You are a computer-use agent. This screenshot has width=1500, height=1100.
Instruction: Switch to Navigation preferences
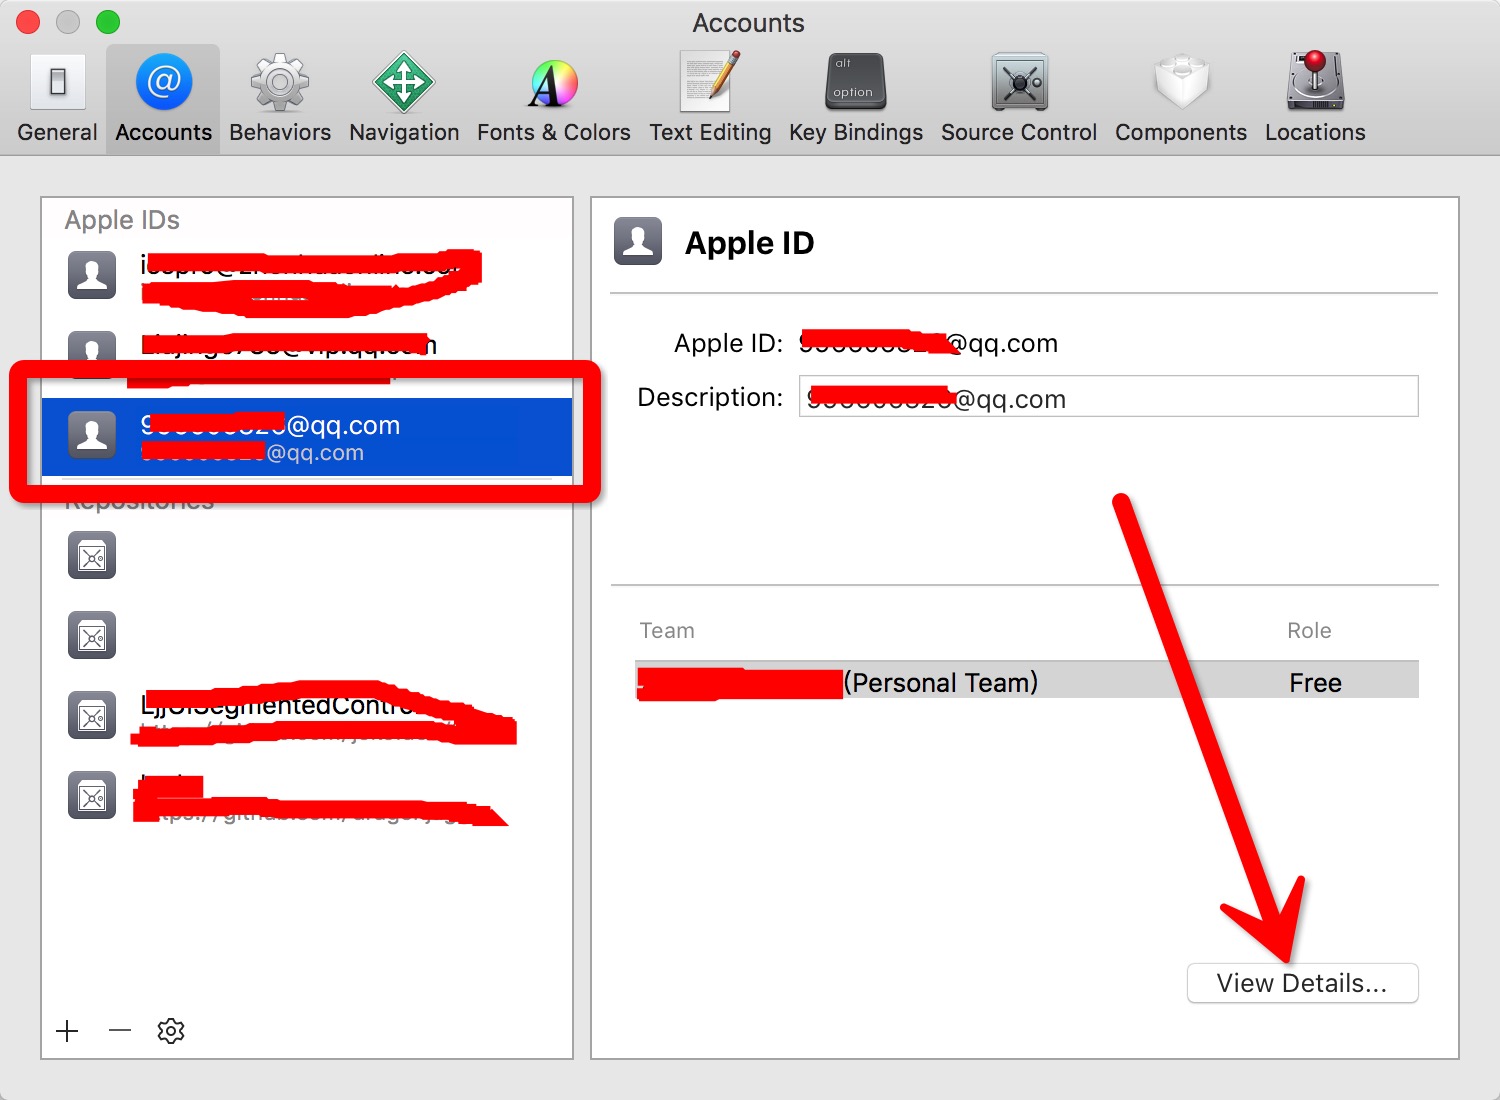click(x=404, y=98)
